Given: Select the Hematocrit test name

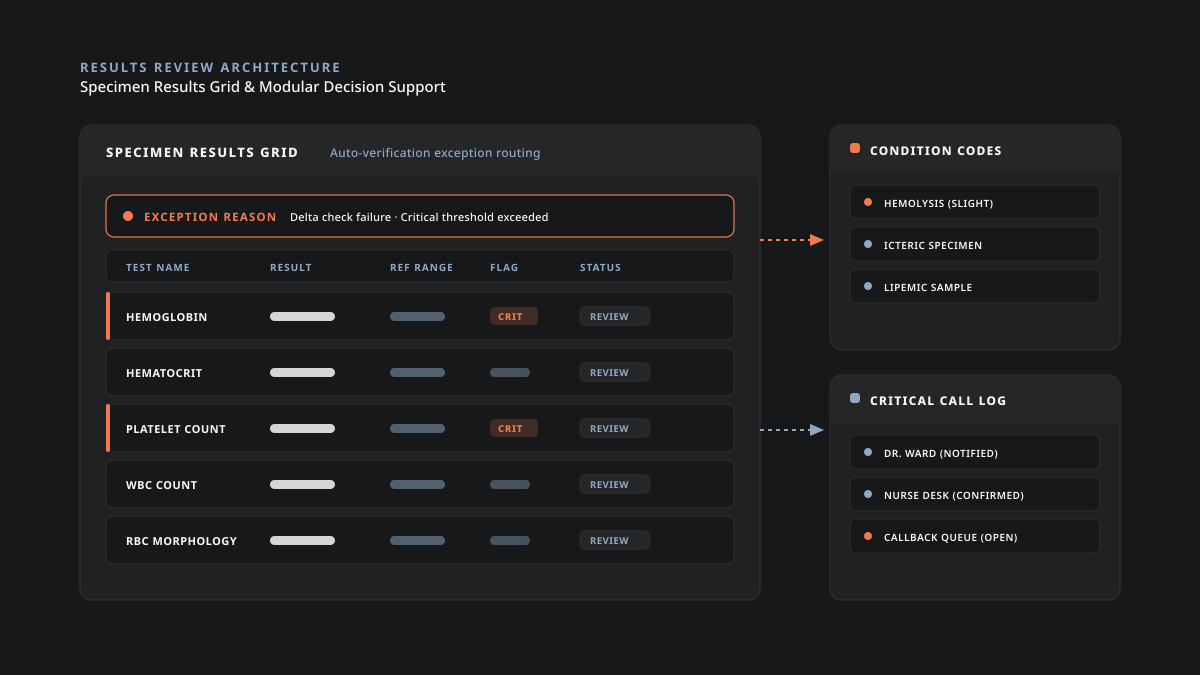Looking at the screenshot, I should click(164, 373).
